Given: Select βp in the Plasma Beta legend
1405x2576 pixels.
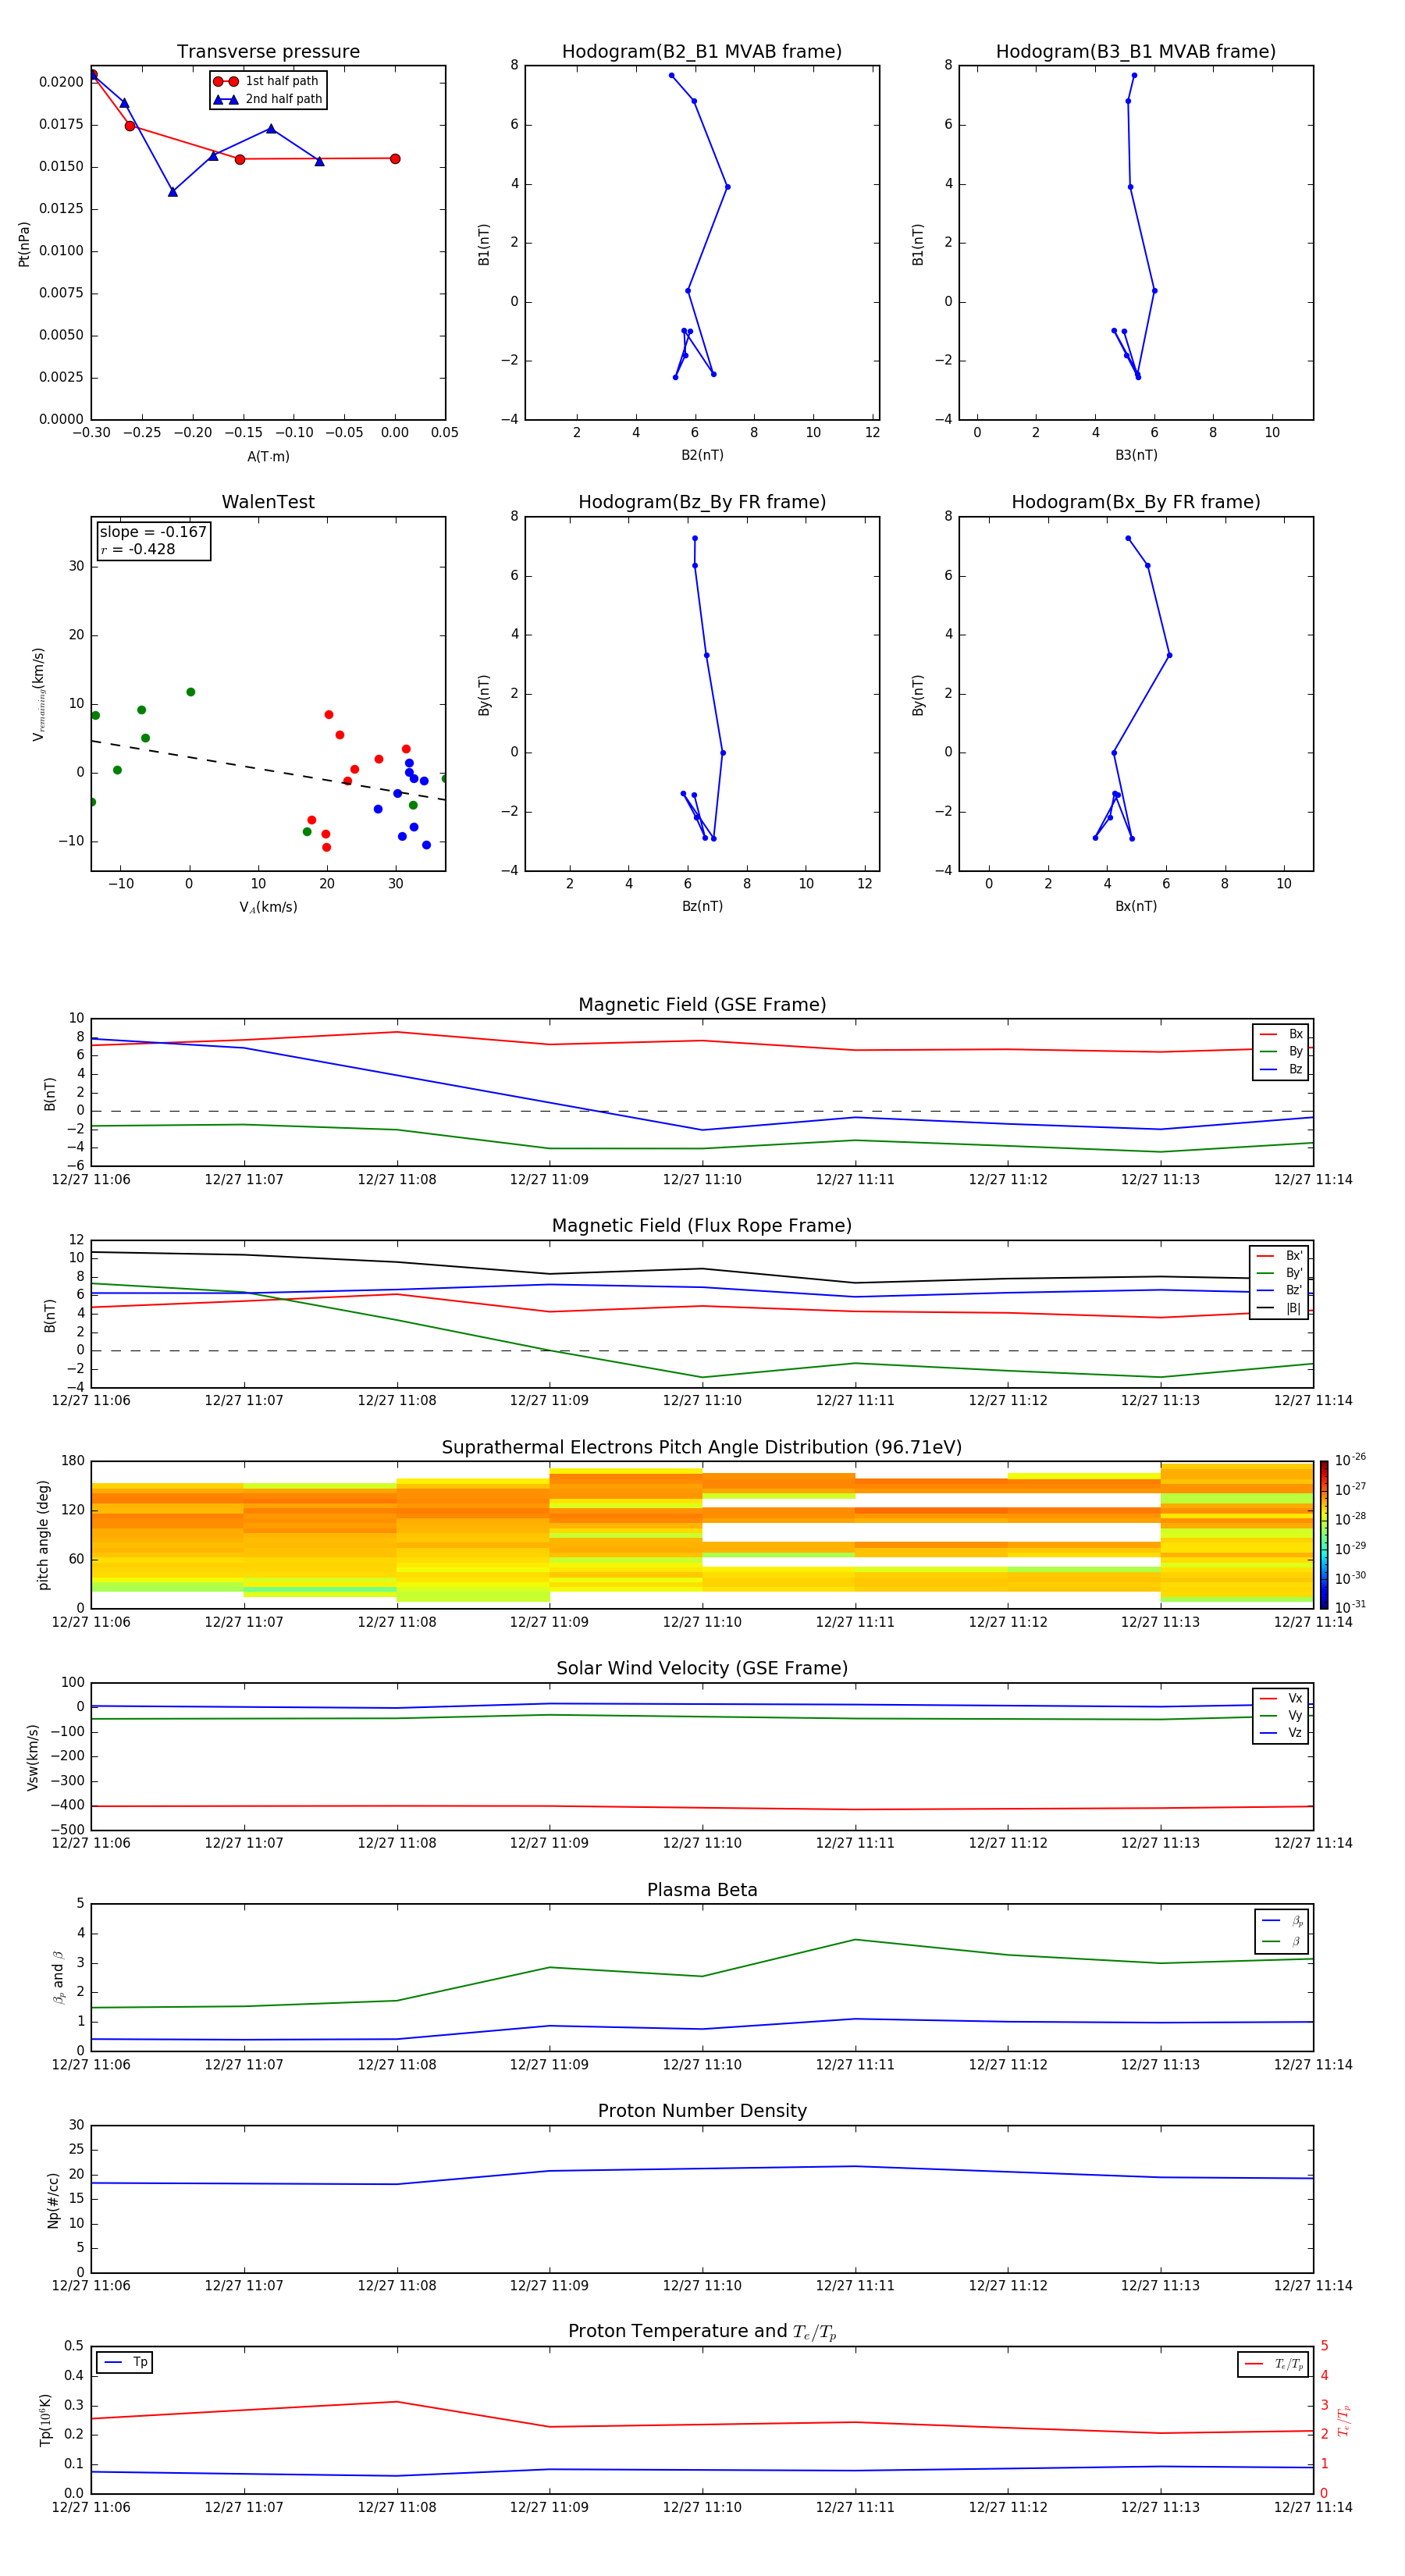Looking at the screenshot, I should point(1282,1920).
